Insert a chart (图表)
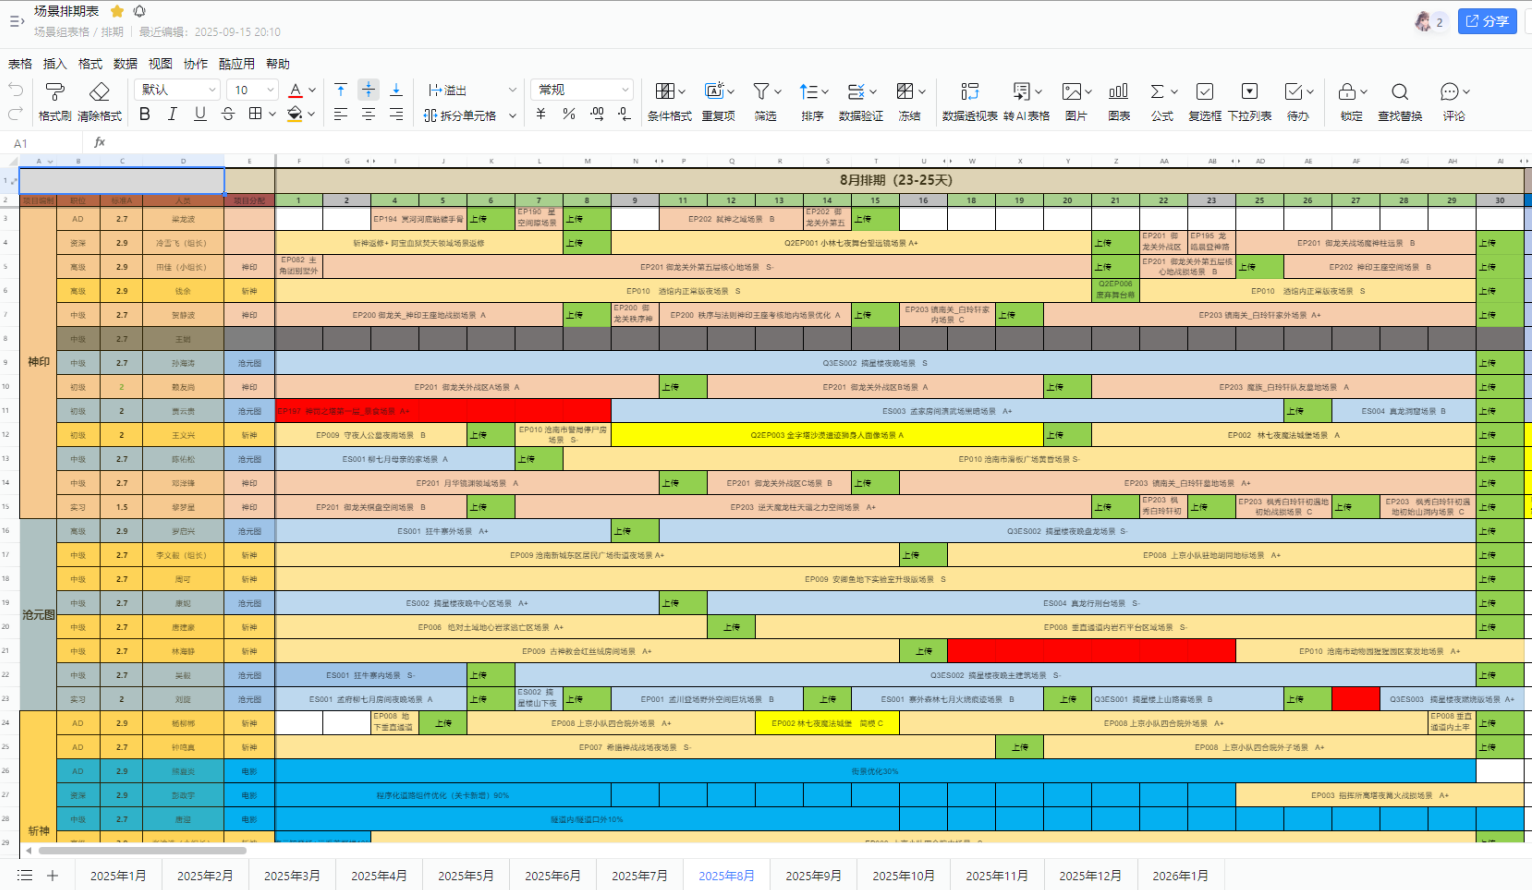1532x890 pixels. coord(1119,102)
